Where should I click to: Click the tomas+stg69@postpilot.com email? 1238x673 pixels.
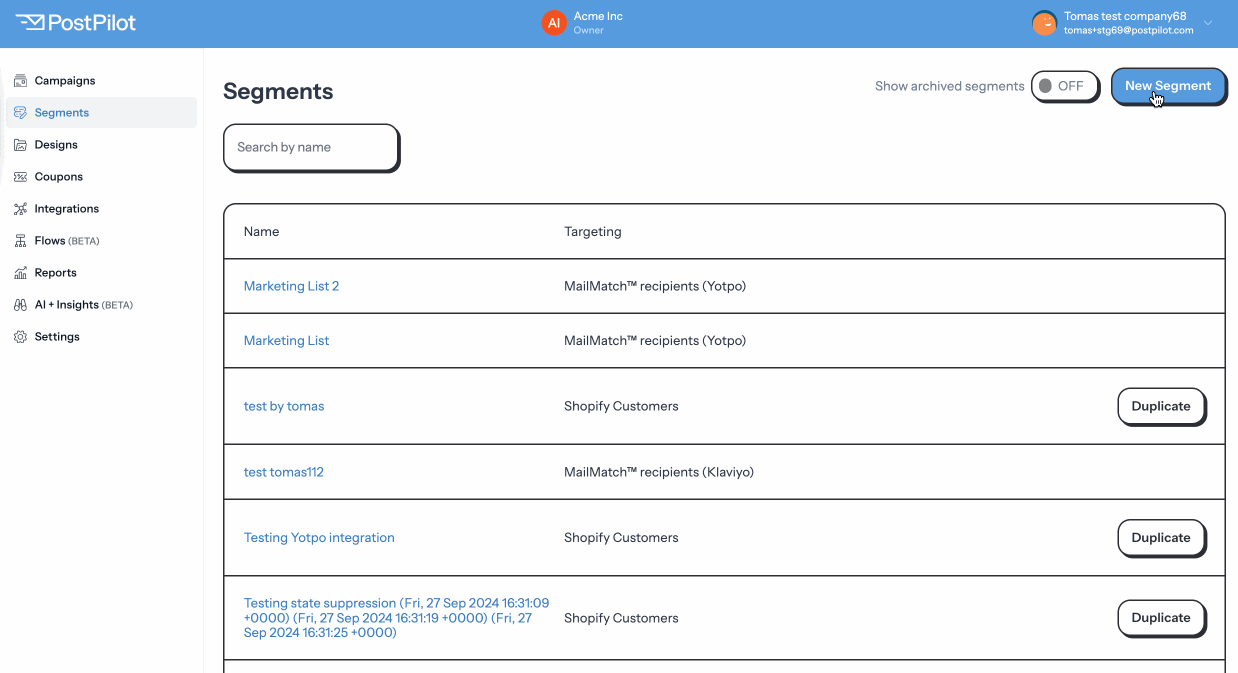[1129, 30]
